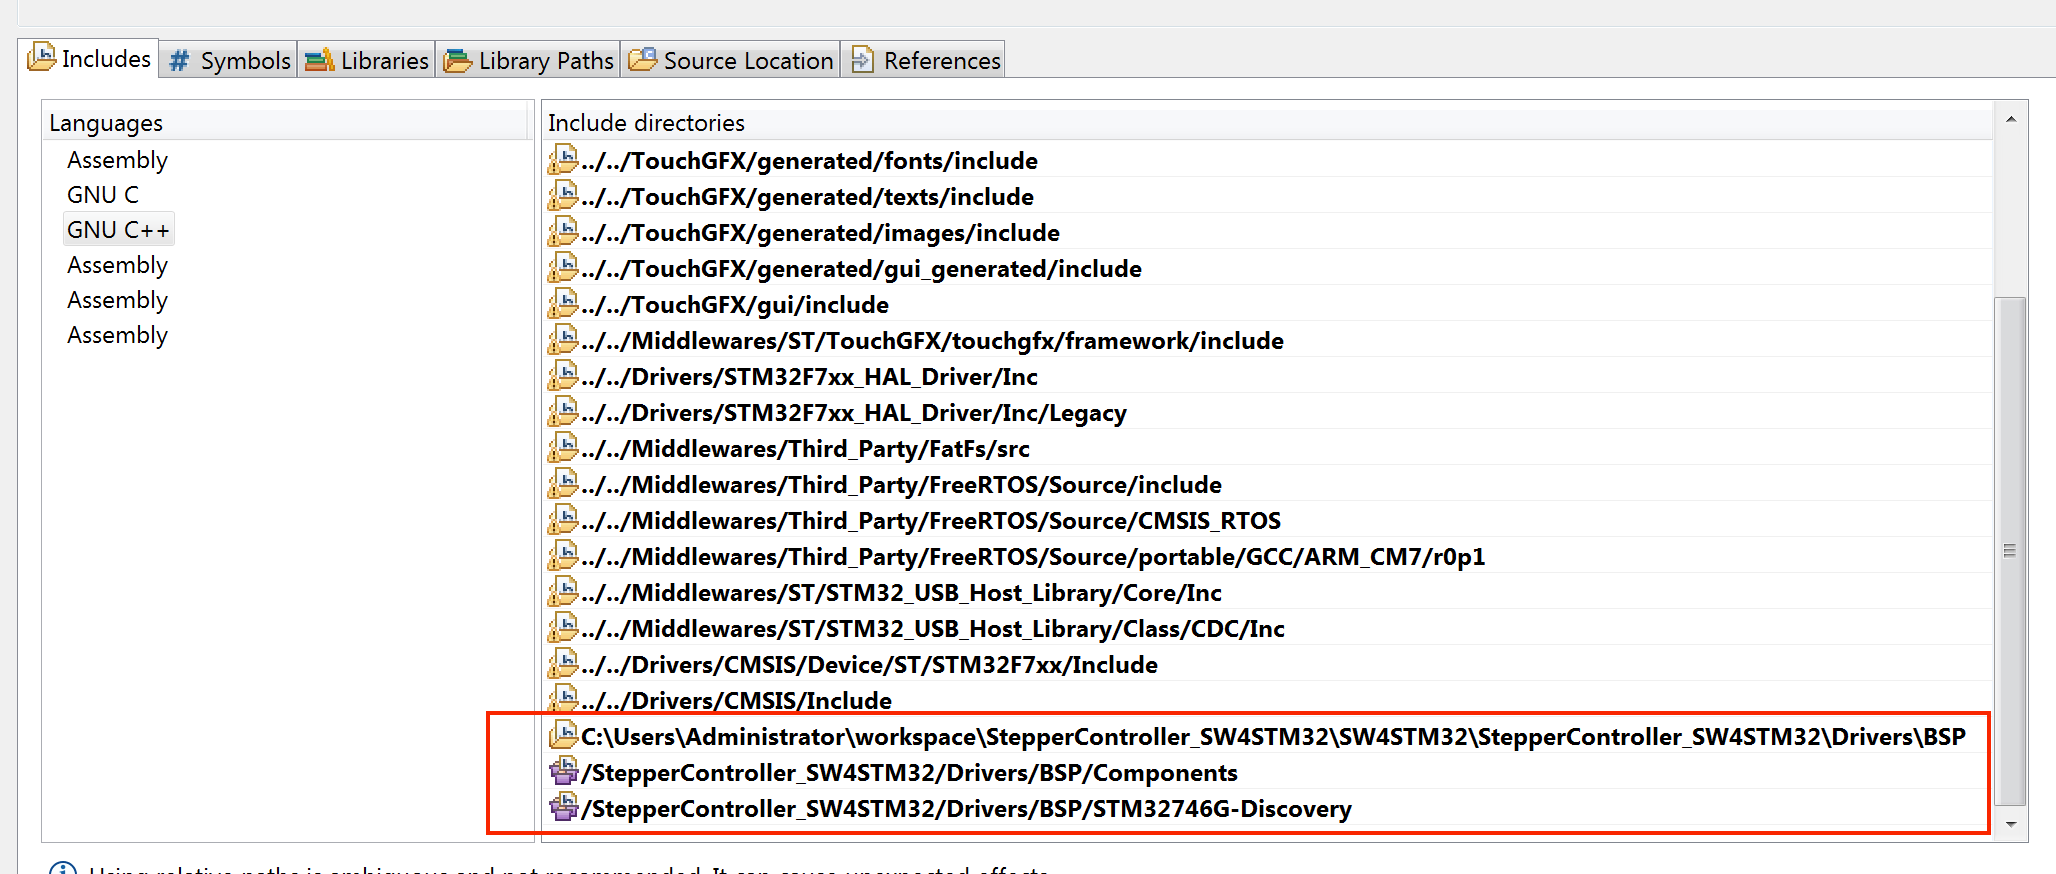
Task: Switch to the Symbols tab
Action: 229,61
